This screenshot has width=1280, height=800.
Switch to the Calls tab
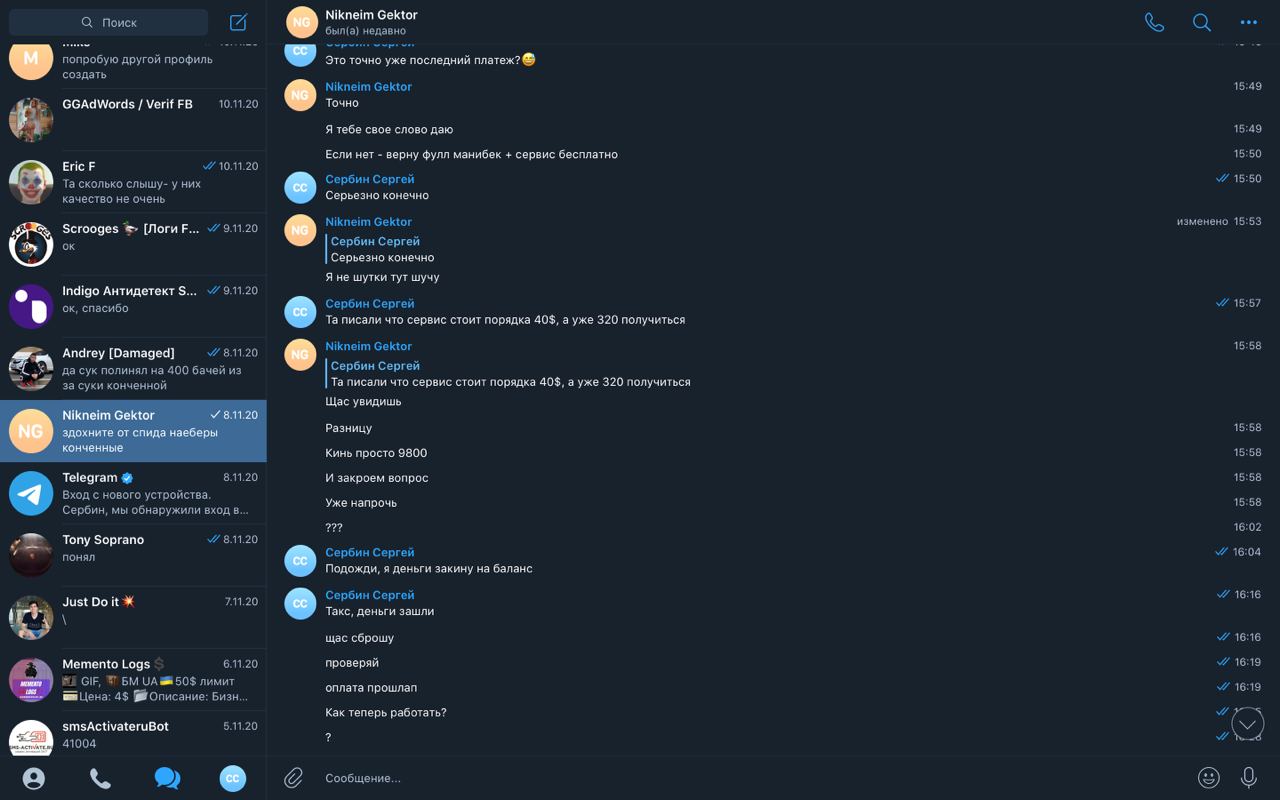pyautogui.click(x=100, y=778)
